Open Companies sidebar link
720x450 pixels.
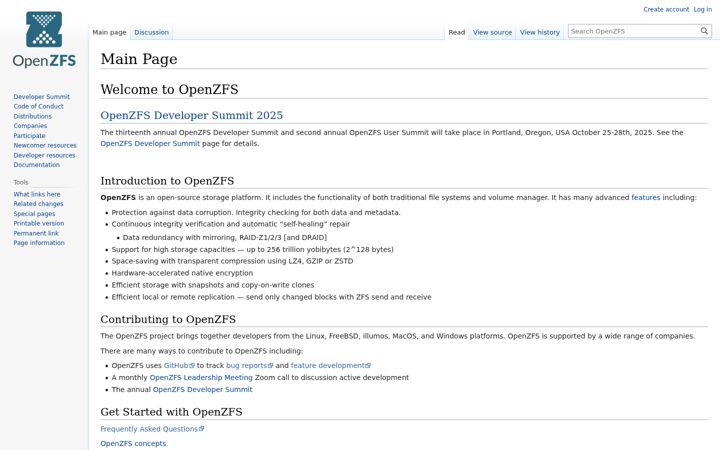(x=30, y=125)
